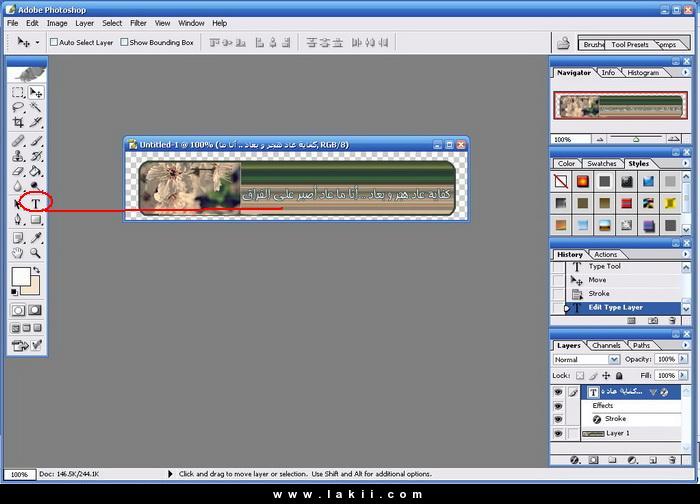Open Opacity slider arrow
This screenshot has width=700, height=504.
coord(683,359)
